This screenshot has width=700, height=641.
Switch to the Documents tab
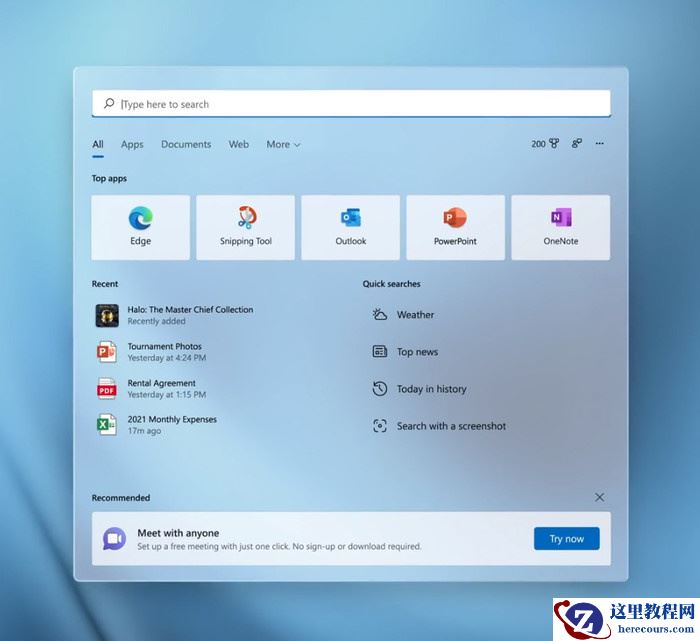(x=186, y=144)
